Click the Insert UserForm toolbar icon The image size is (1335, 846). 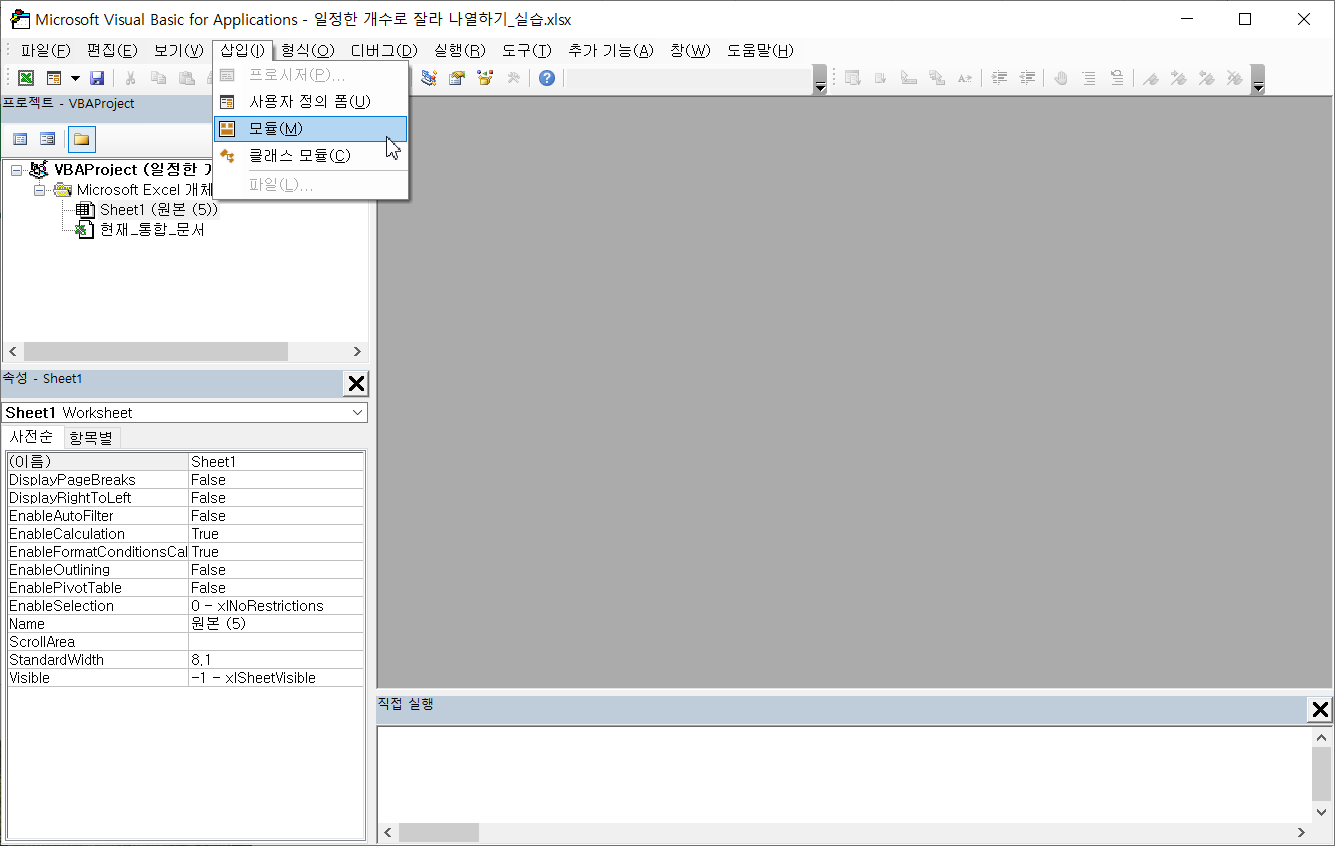(x=54, y=78)
